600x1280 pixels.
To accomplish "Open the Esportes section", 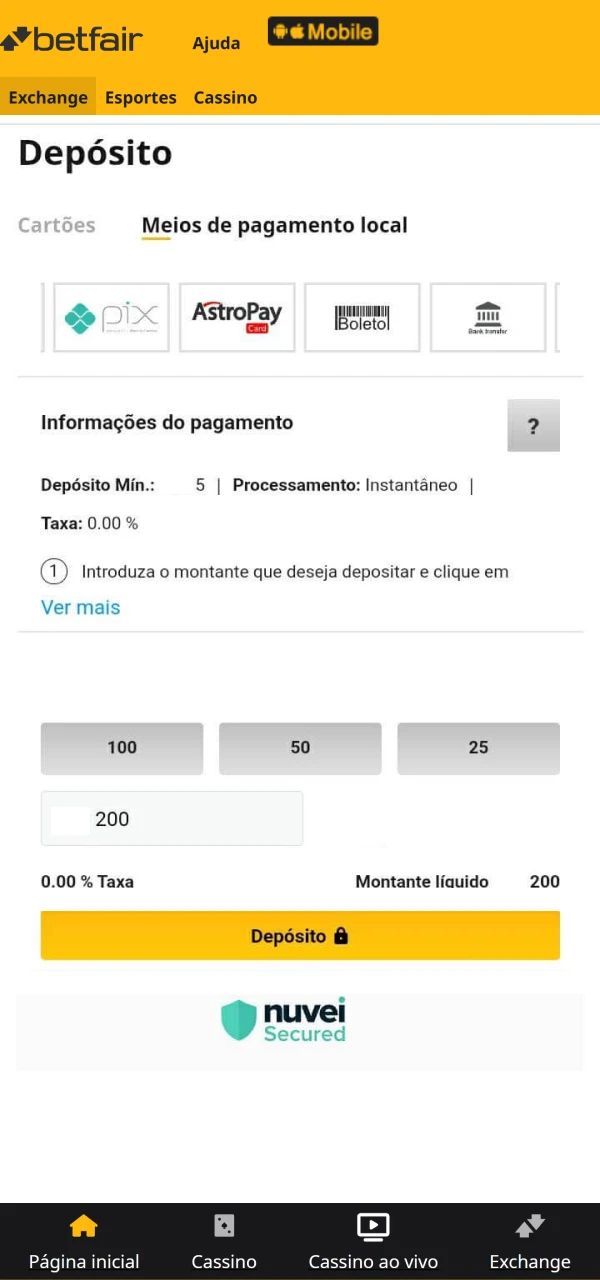I will pyautogui.click(x=140, y=97).
